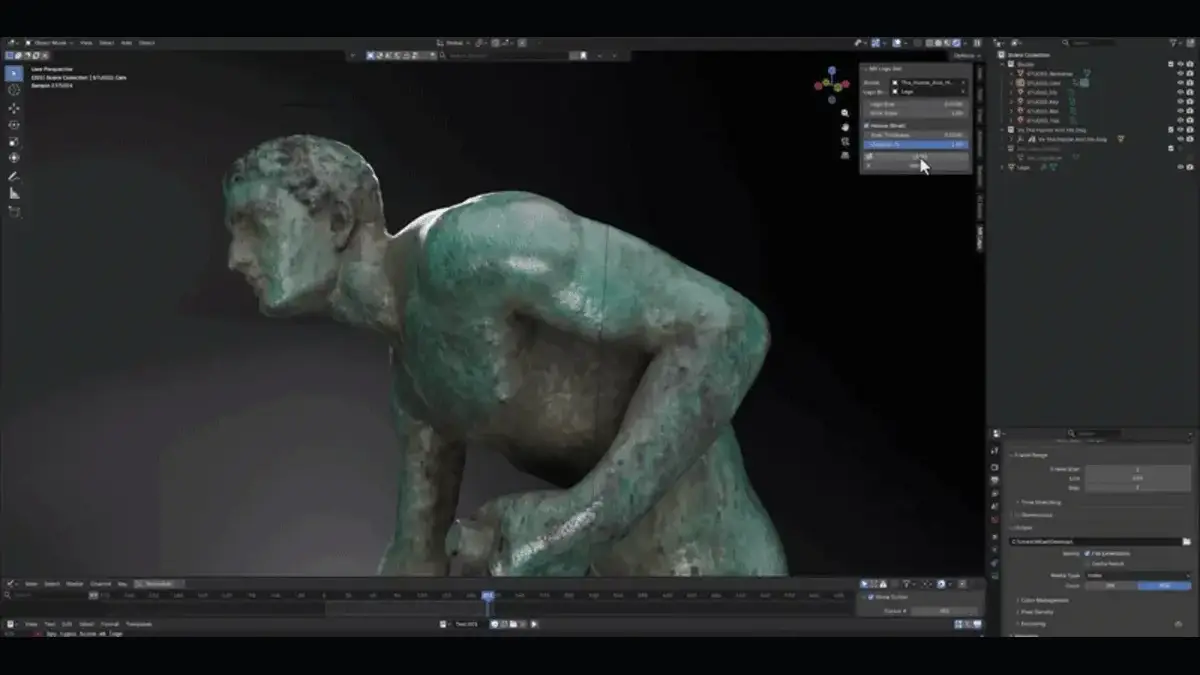Enable the Cache Result checkbox
The image size is (1200, 675).
(x=1088, y=564)
